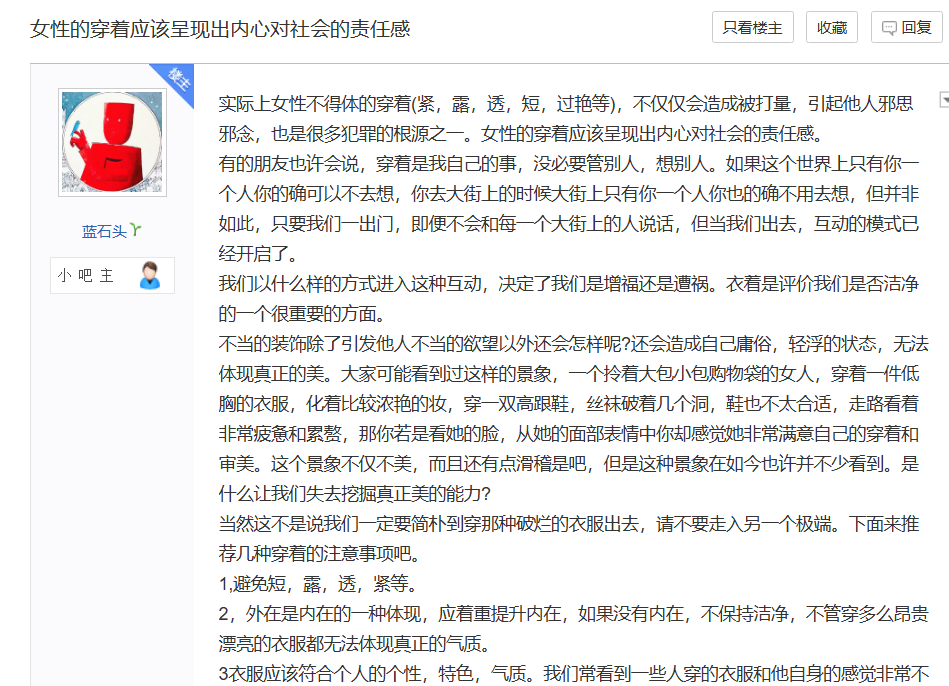Click the red robot avatar image

tap(112, 142)
